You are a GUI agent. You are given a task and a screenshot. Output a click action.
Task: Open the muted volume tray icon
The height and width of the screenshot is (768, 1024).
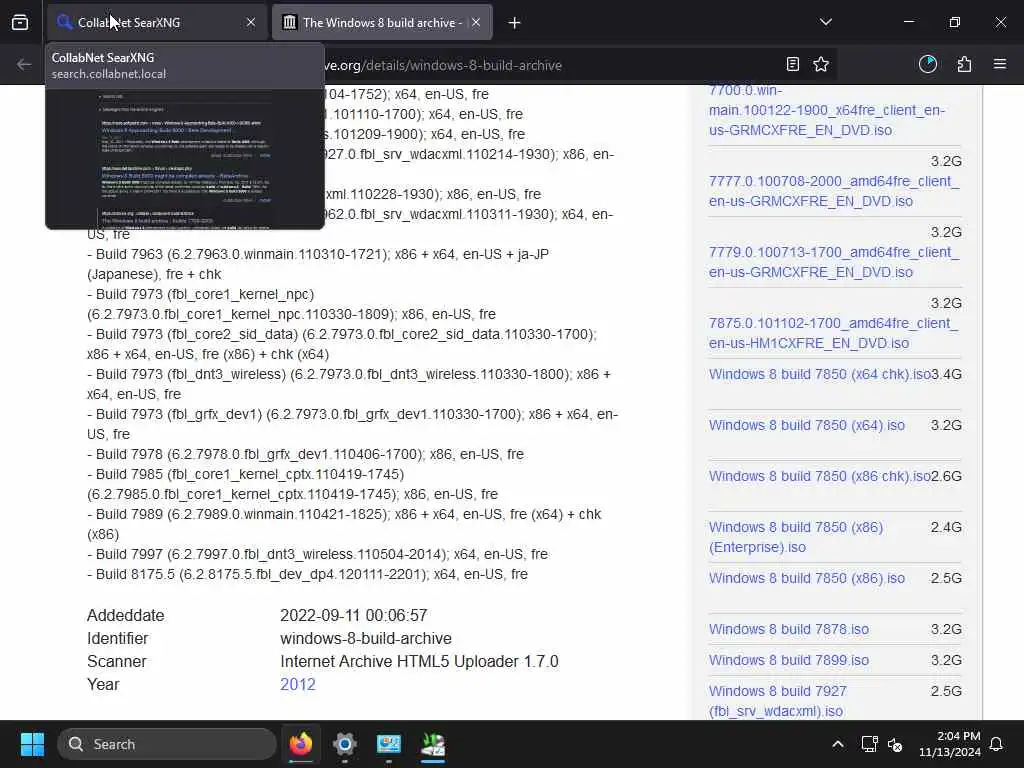coord(895,744)
